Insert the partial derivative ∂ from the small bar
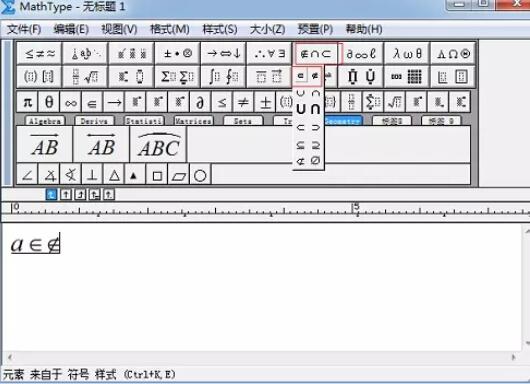530x384 pixels. coord(200,102)
